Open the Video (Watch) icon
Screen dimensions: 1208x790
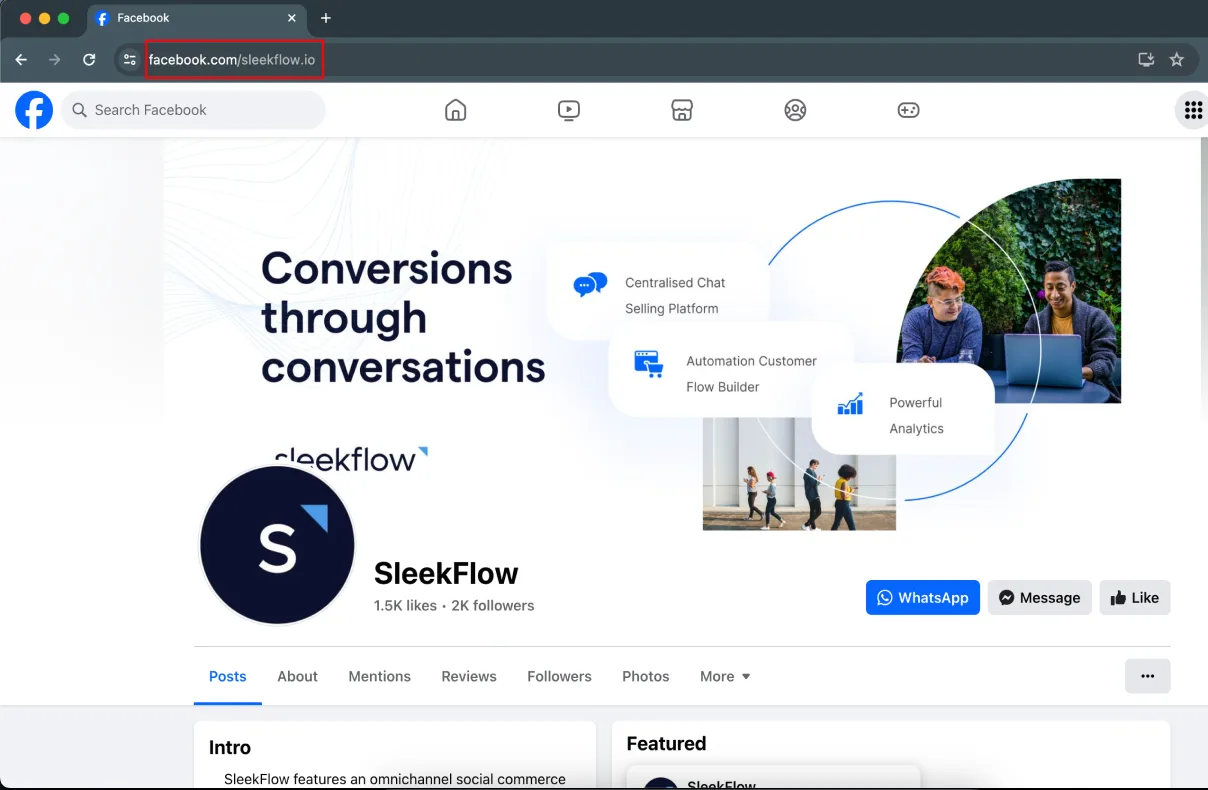point(569,110)
